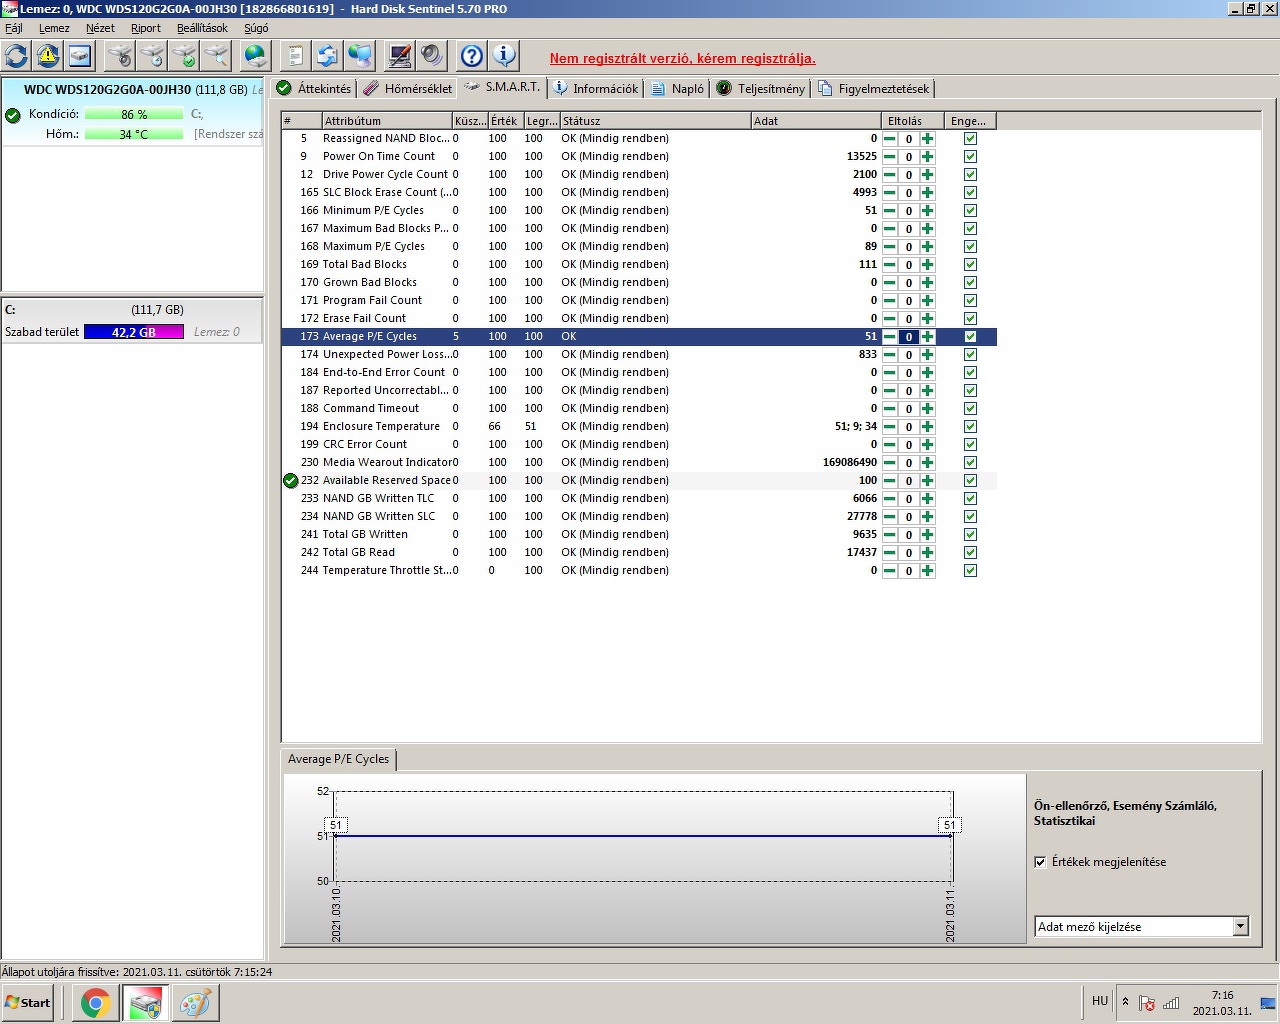Click the Start button
Screen dimensions: 1280x1024
pyautogui.click(x=28, y=1003)
